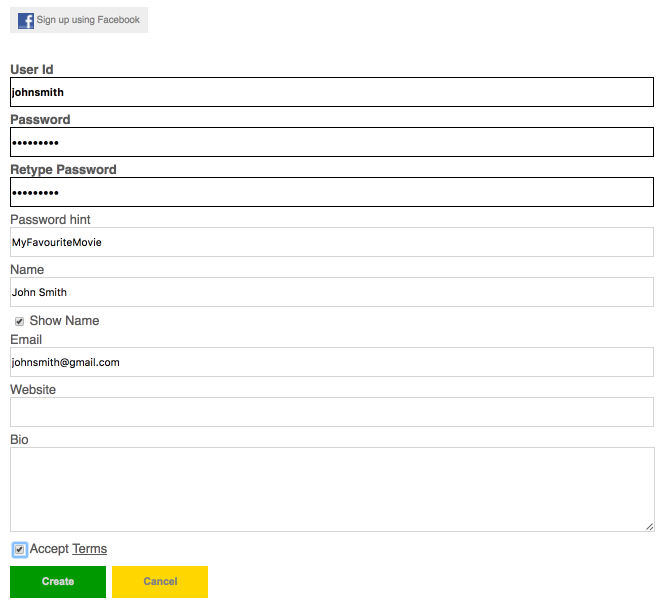Edit the Password hint field

332,242
